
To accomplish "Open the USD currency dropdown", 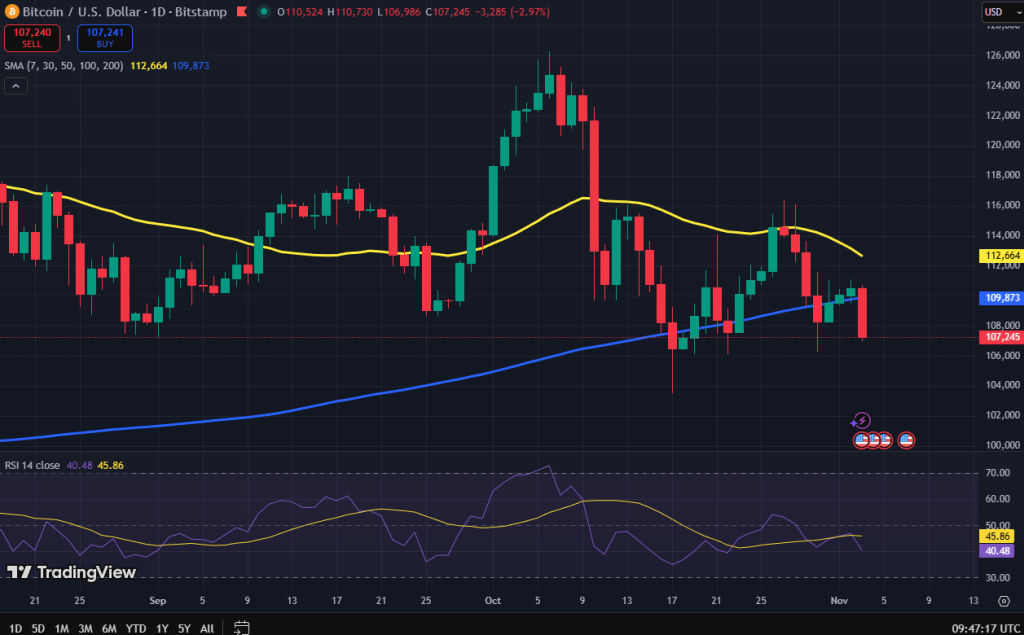I will tap(1002, 12).
